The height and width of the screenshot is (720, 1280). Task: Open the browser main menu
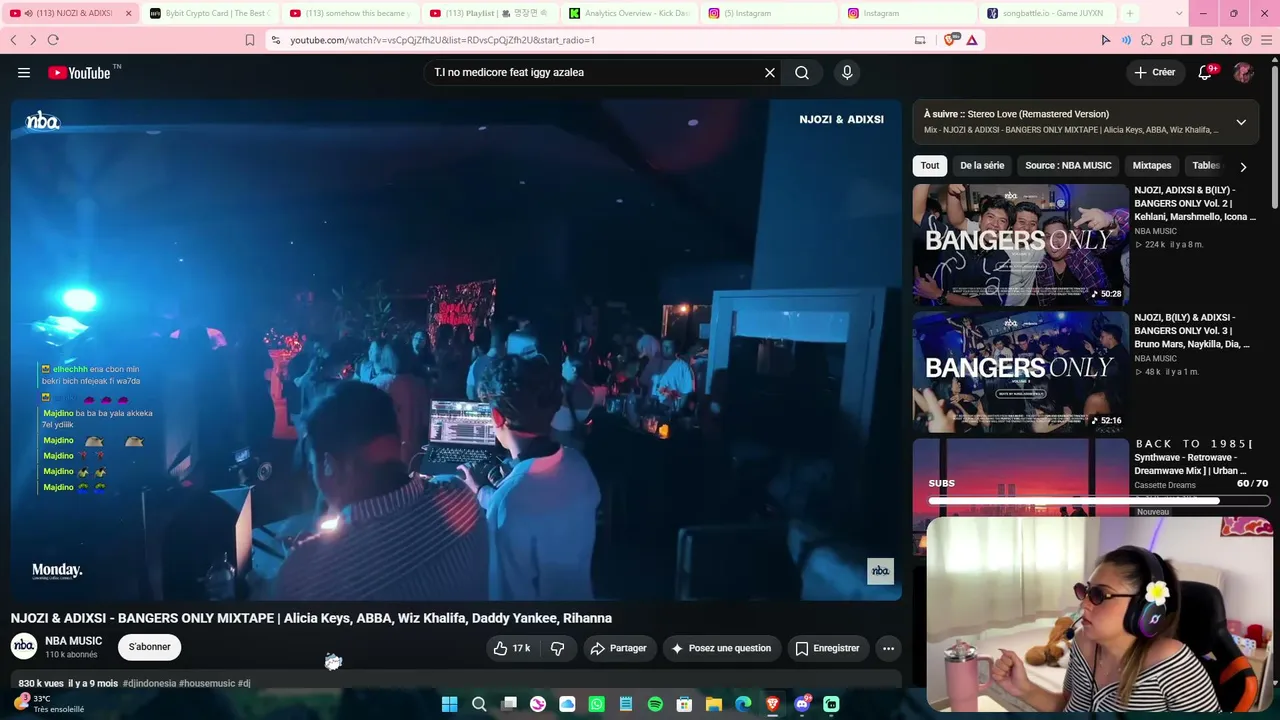[x=1266, y=40]
